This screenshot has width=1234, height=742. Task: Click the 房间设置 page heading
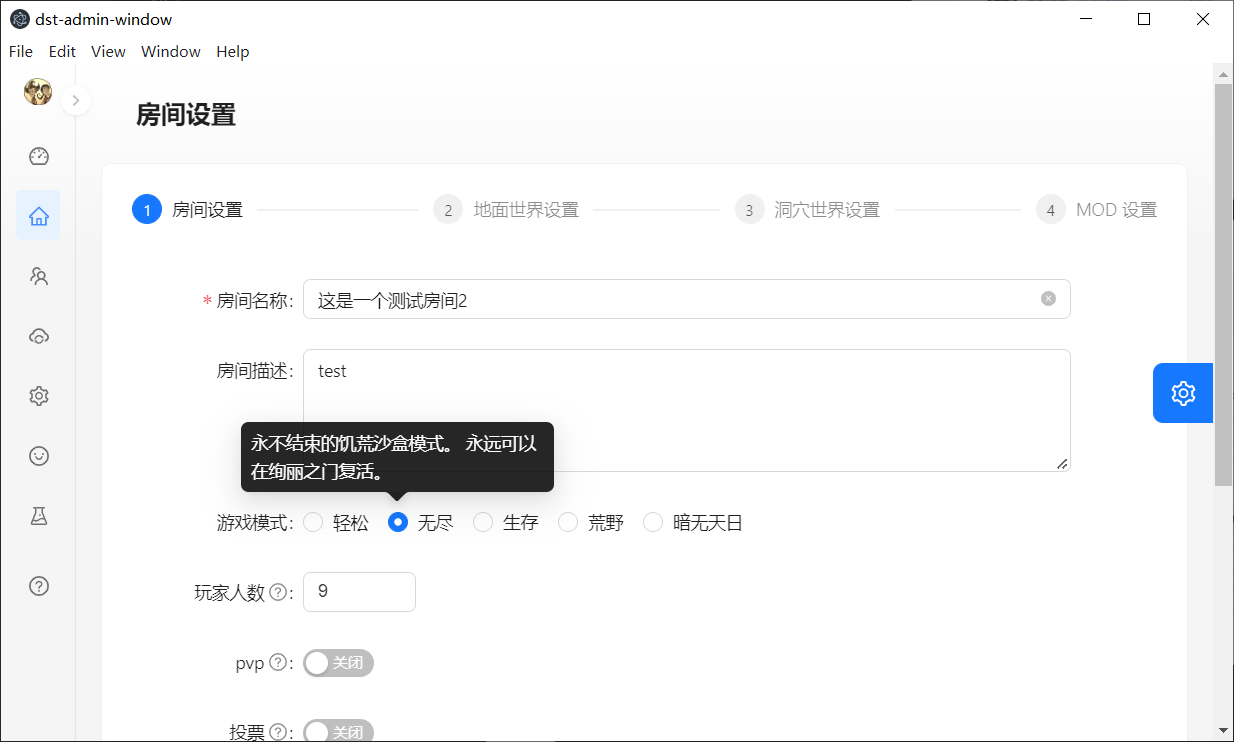(186, 115)
